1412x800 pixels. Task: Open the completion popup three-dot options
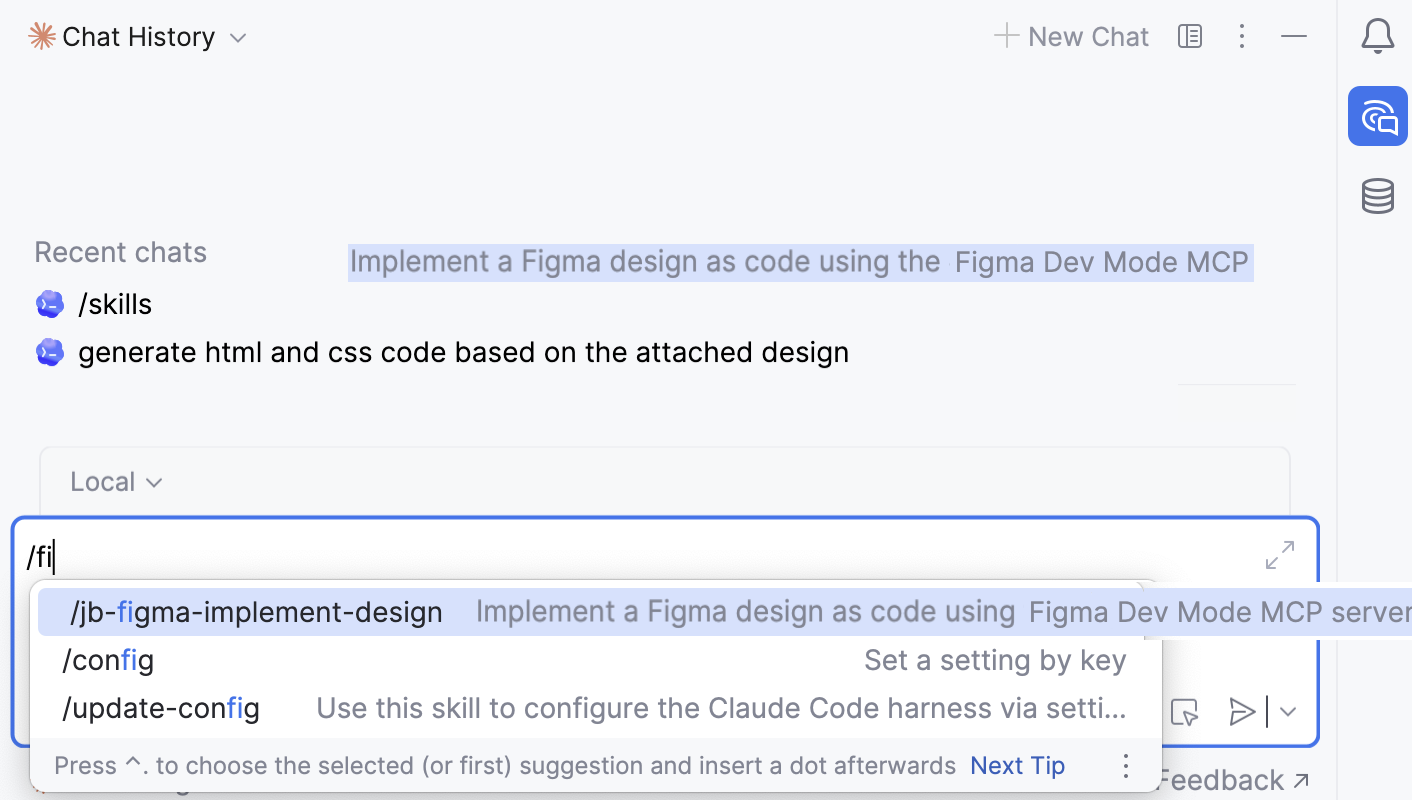[1126, 766]
